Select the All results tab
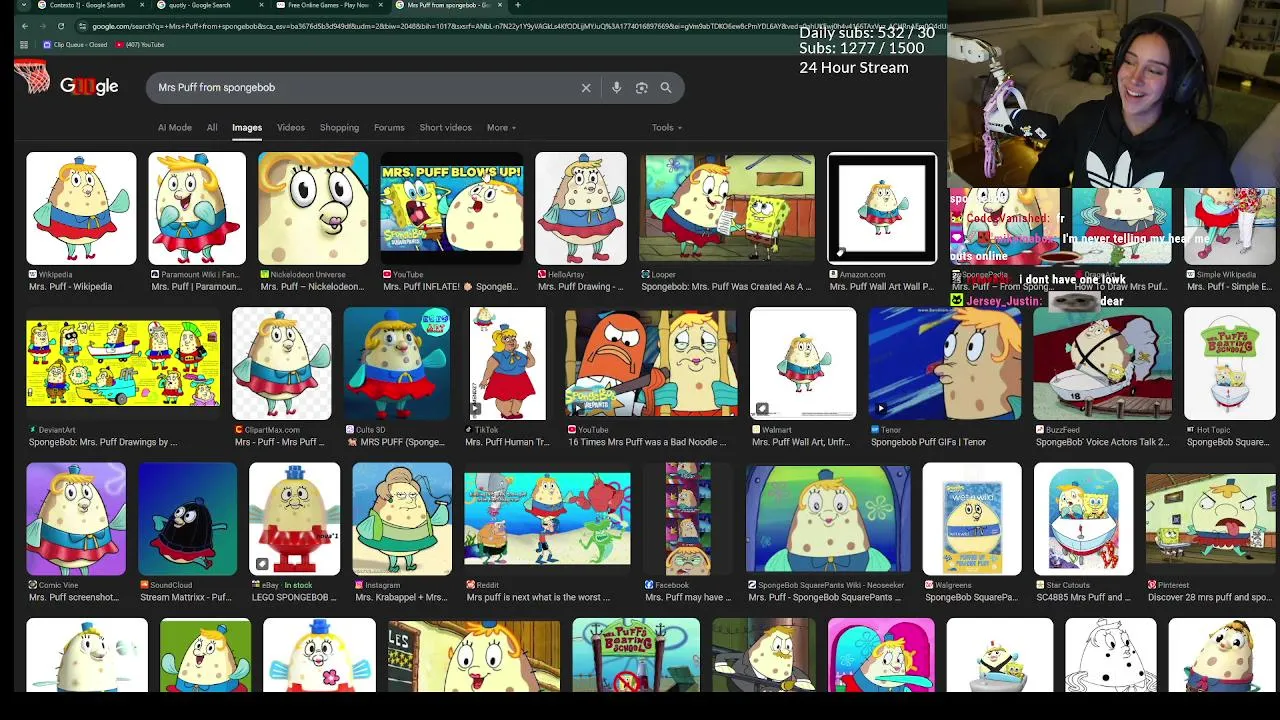Image resolution: width=1280 pixels, height=720 pixels. click(212, 128)
